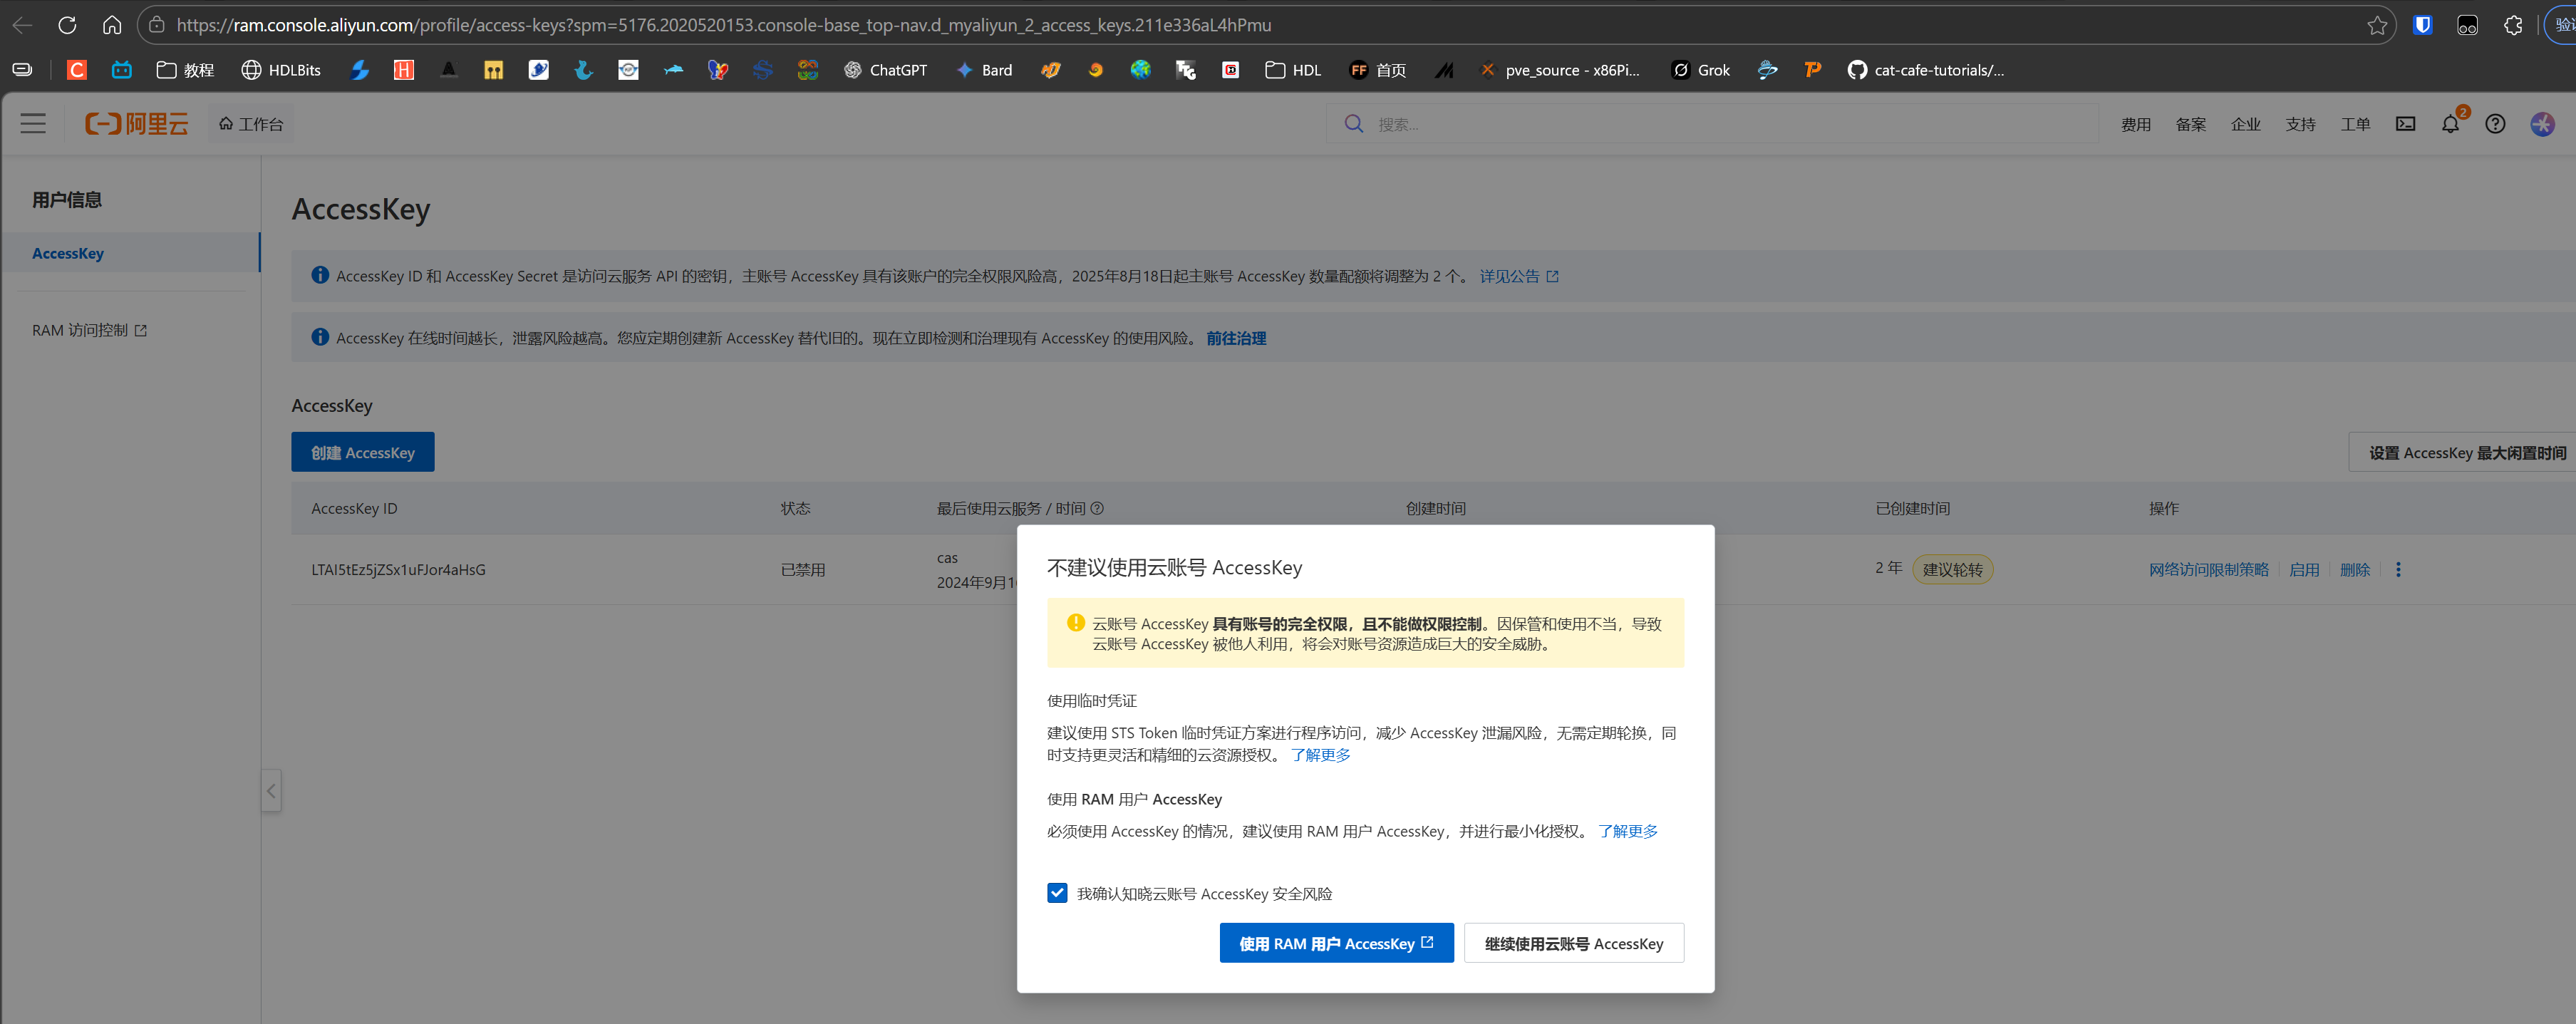
Task: Open the browser extensions puzzle icon
Action: point(2512,25)
